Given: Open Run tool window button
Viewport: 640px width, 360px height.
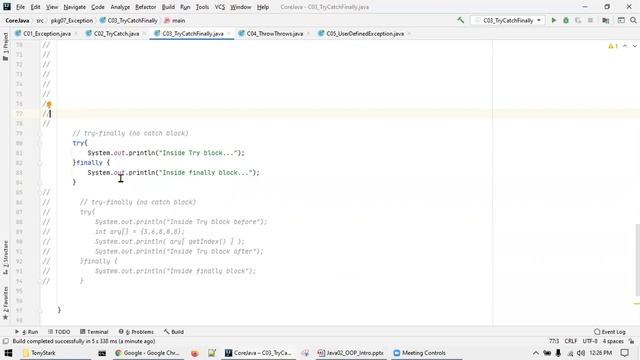Looking at the screenshot, I should click(27, 332).
